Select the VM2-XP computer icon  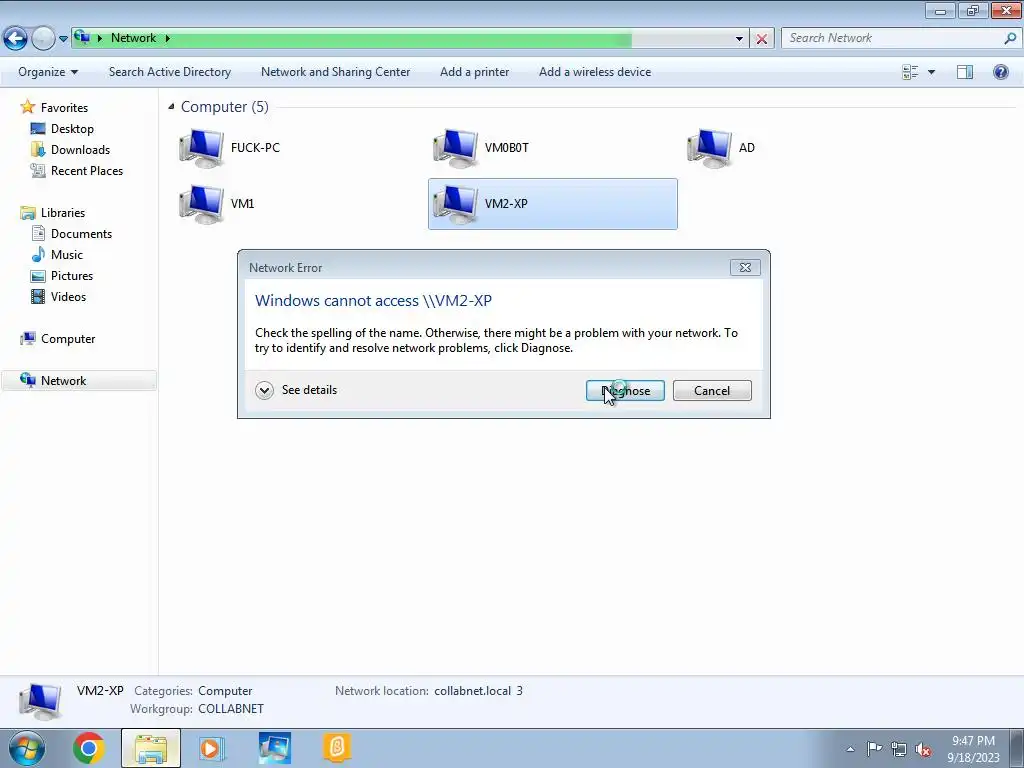[x=455, y=204]
